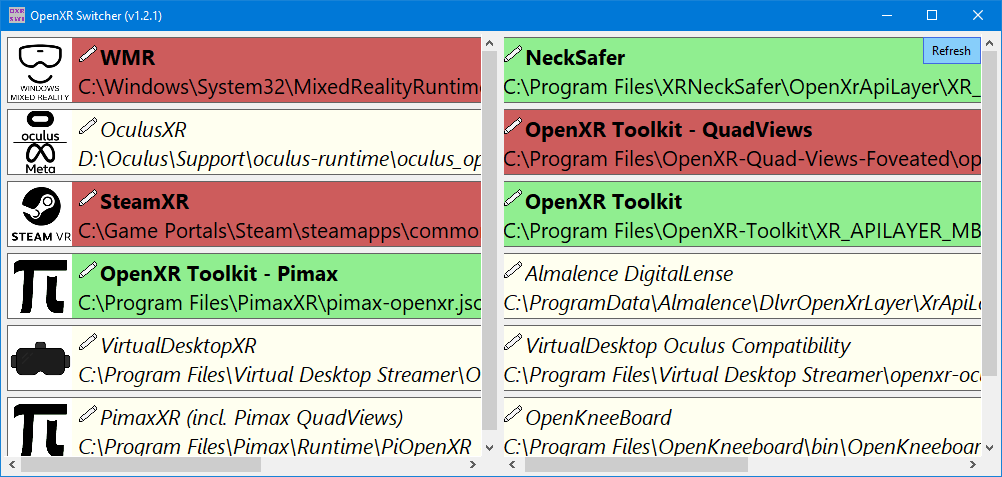
Task: Click the Refresh button
Action: pyautogui.click(x=951, y=51)
